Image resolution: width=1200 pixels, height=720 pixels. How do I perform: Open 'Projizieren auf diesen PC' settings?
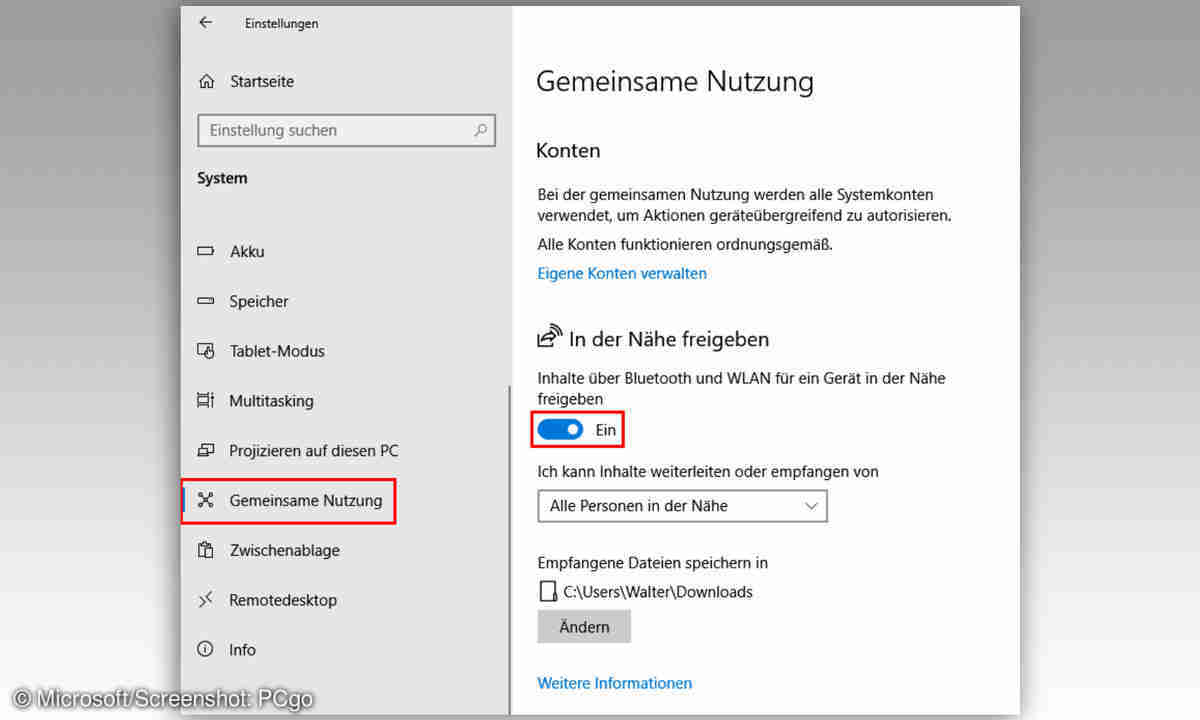pyautogui.click(x=313, y=451)
